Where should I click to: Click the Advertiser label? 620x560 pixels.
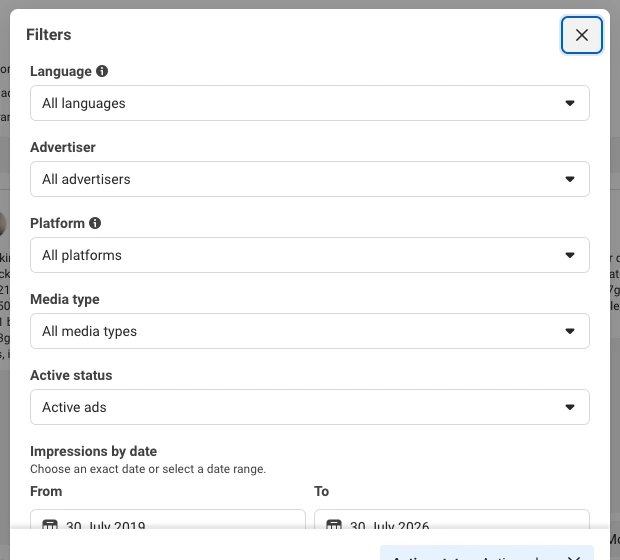(x=63, y=147)
